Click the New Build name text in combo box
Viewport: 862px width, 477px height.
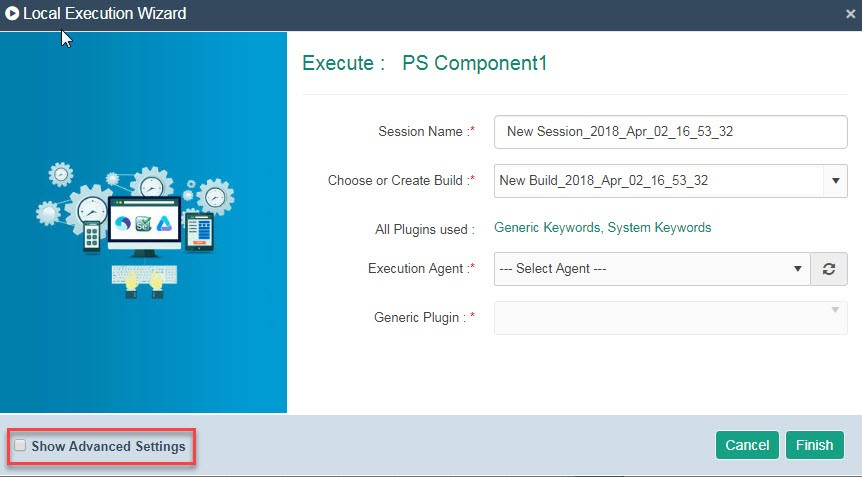click(x=604, y=181)
